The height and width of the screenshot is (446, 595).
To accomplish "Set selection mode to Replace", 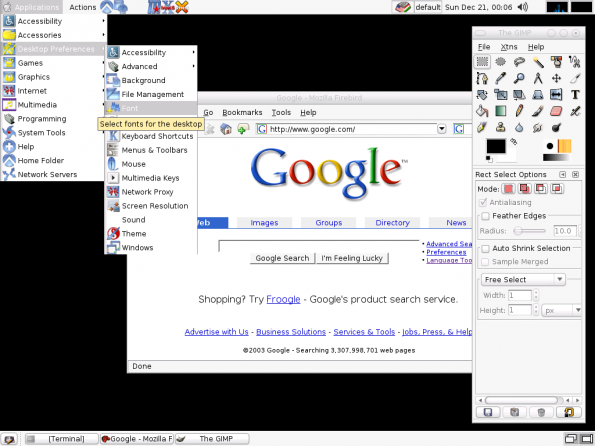I will point(508,189).
